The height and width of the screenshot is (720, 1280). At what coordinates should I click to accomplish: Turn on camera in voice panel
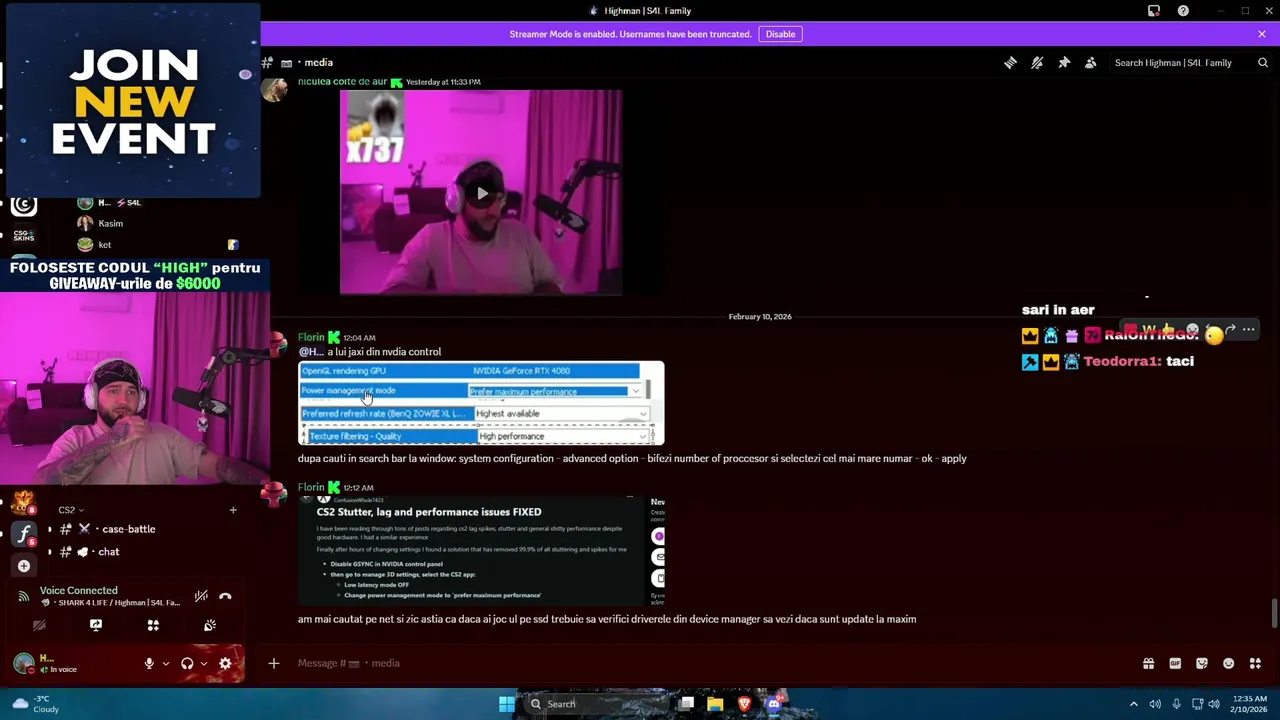pos(39,625)
